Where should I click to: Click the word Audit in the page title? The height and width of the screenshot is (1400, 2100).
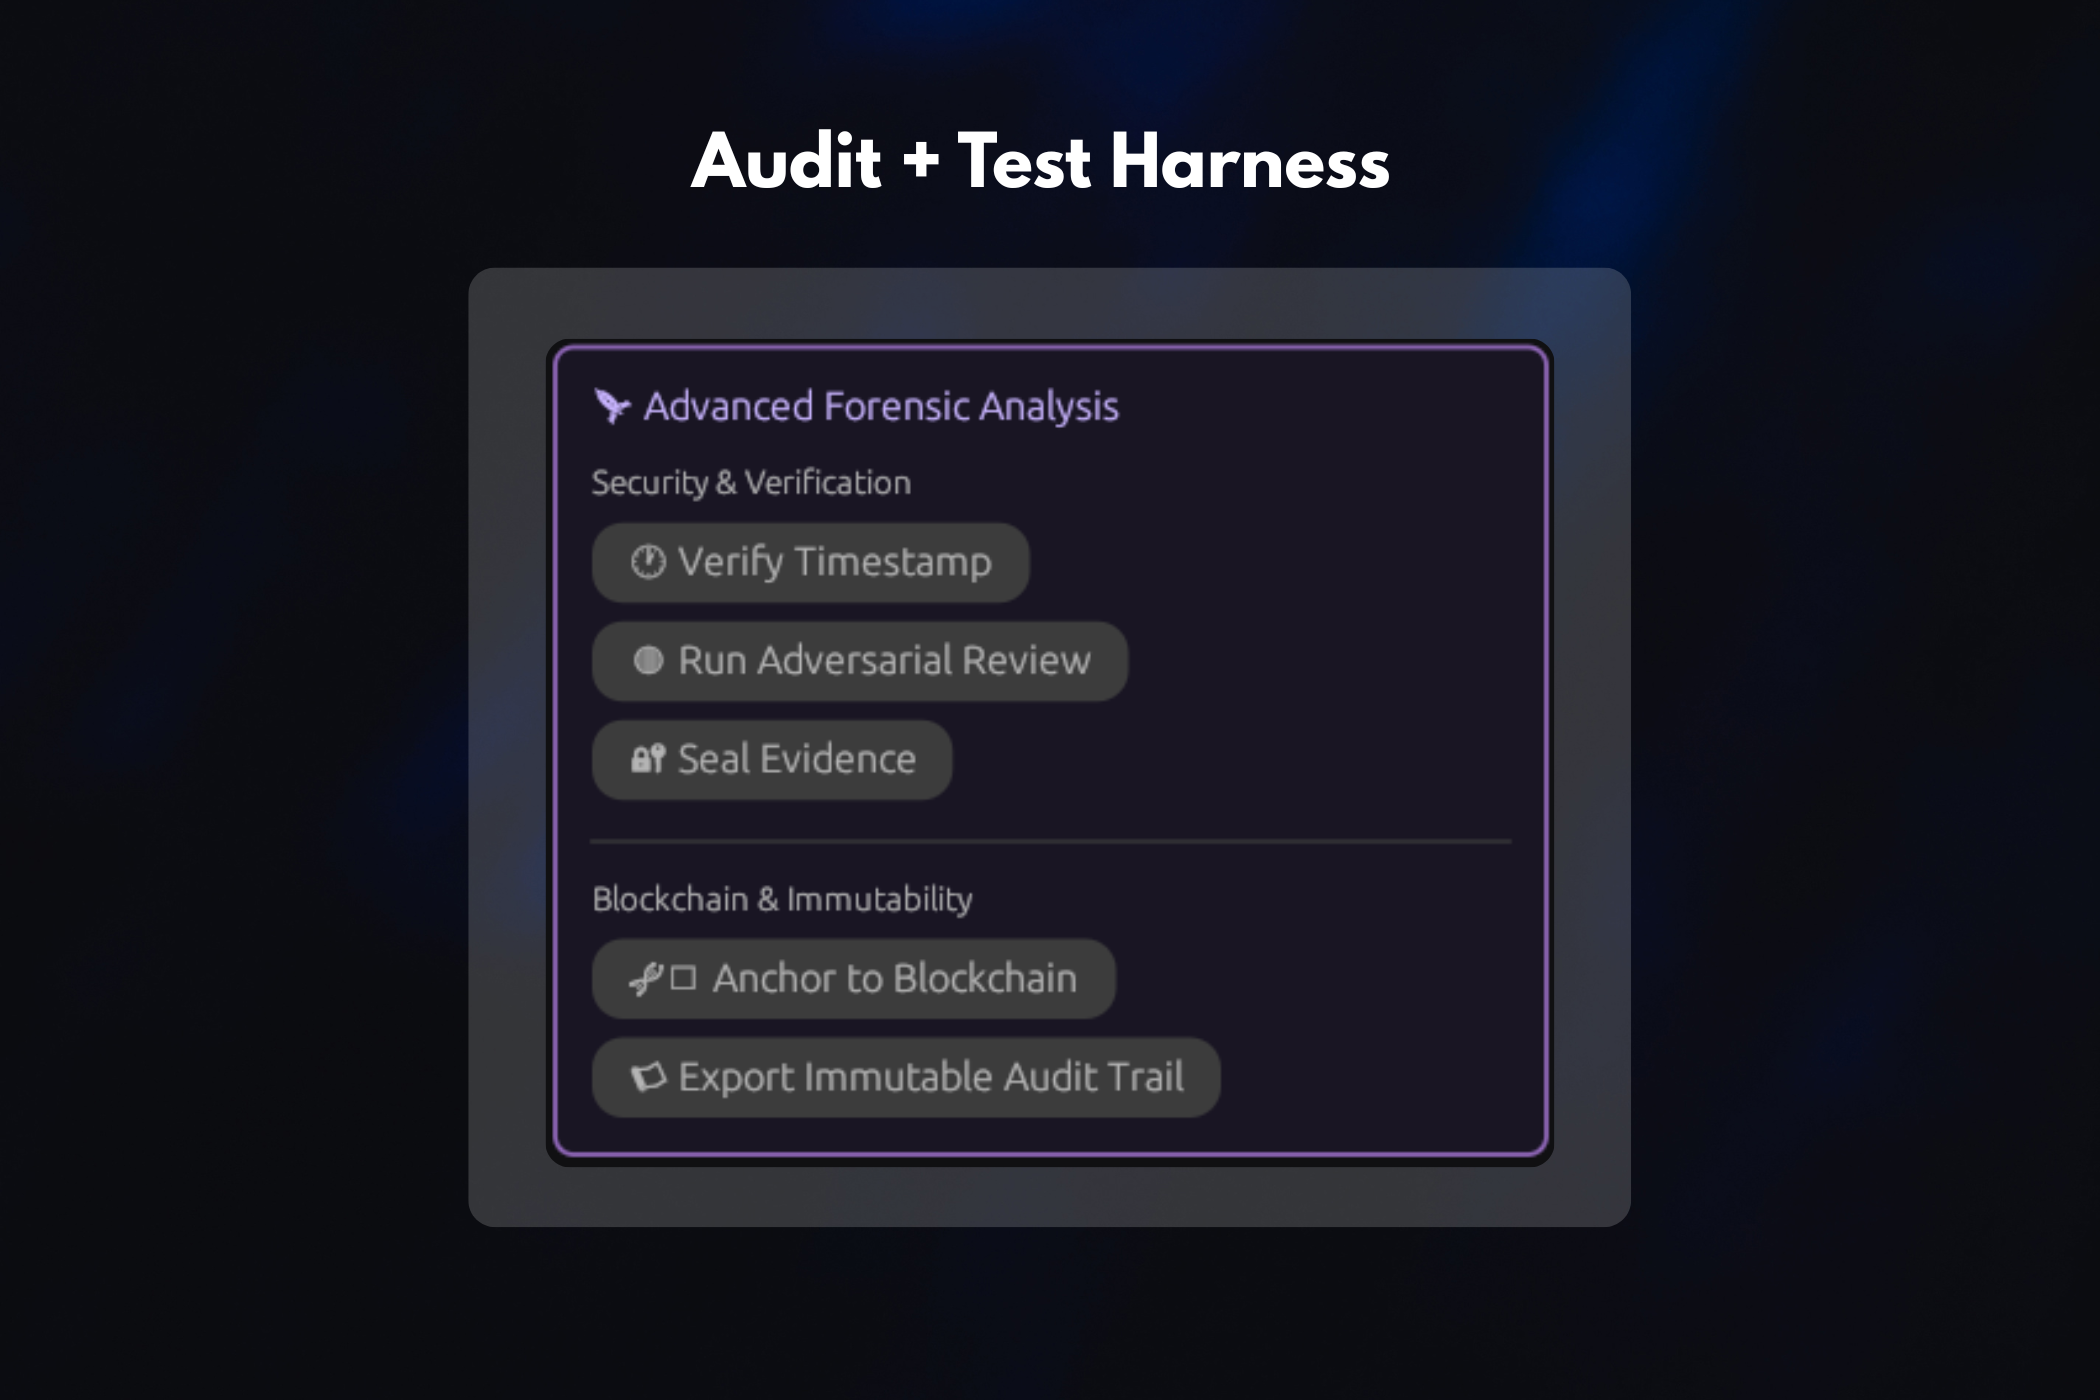coord(786,162)
